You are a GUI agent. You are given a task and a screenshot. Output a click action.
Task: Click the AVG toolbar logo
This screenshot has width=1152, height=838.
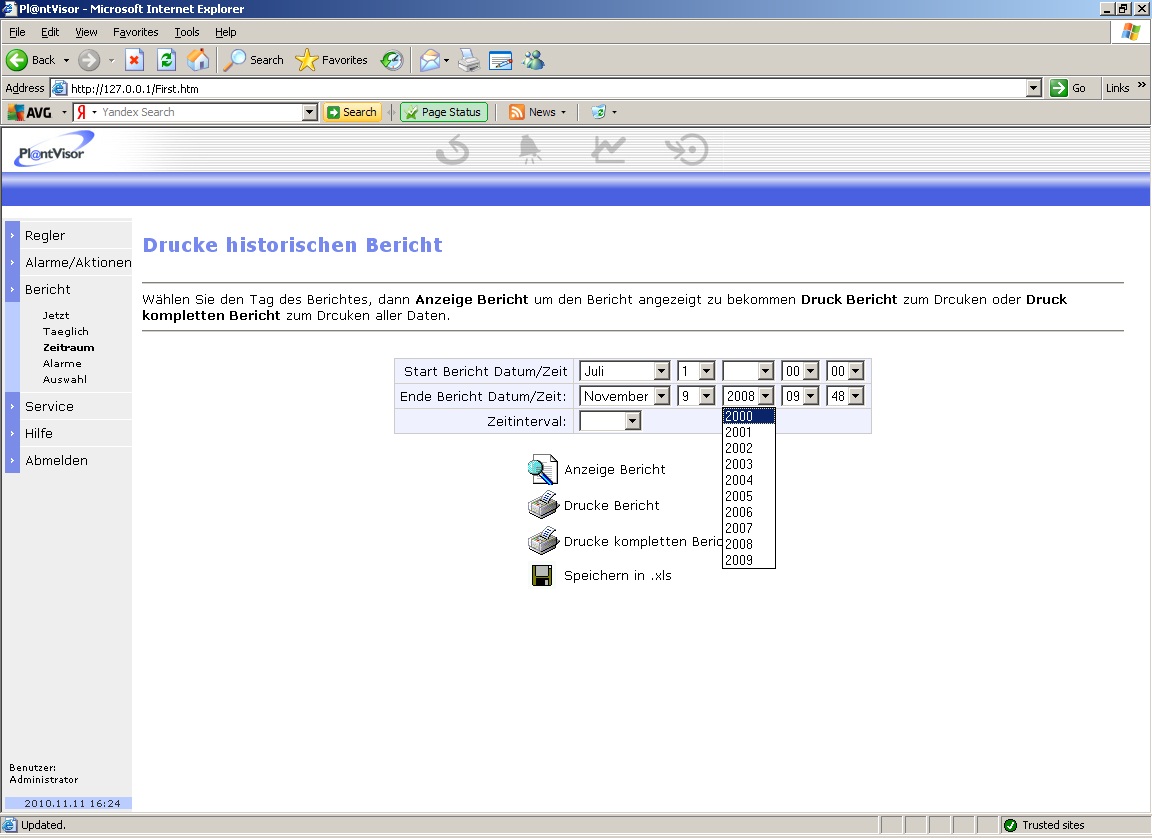(x=29, y=112)
